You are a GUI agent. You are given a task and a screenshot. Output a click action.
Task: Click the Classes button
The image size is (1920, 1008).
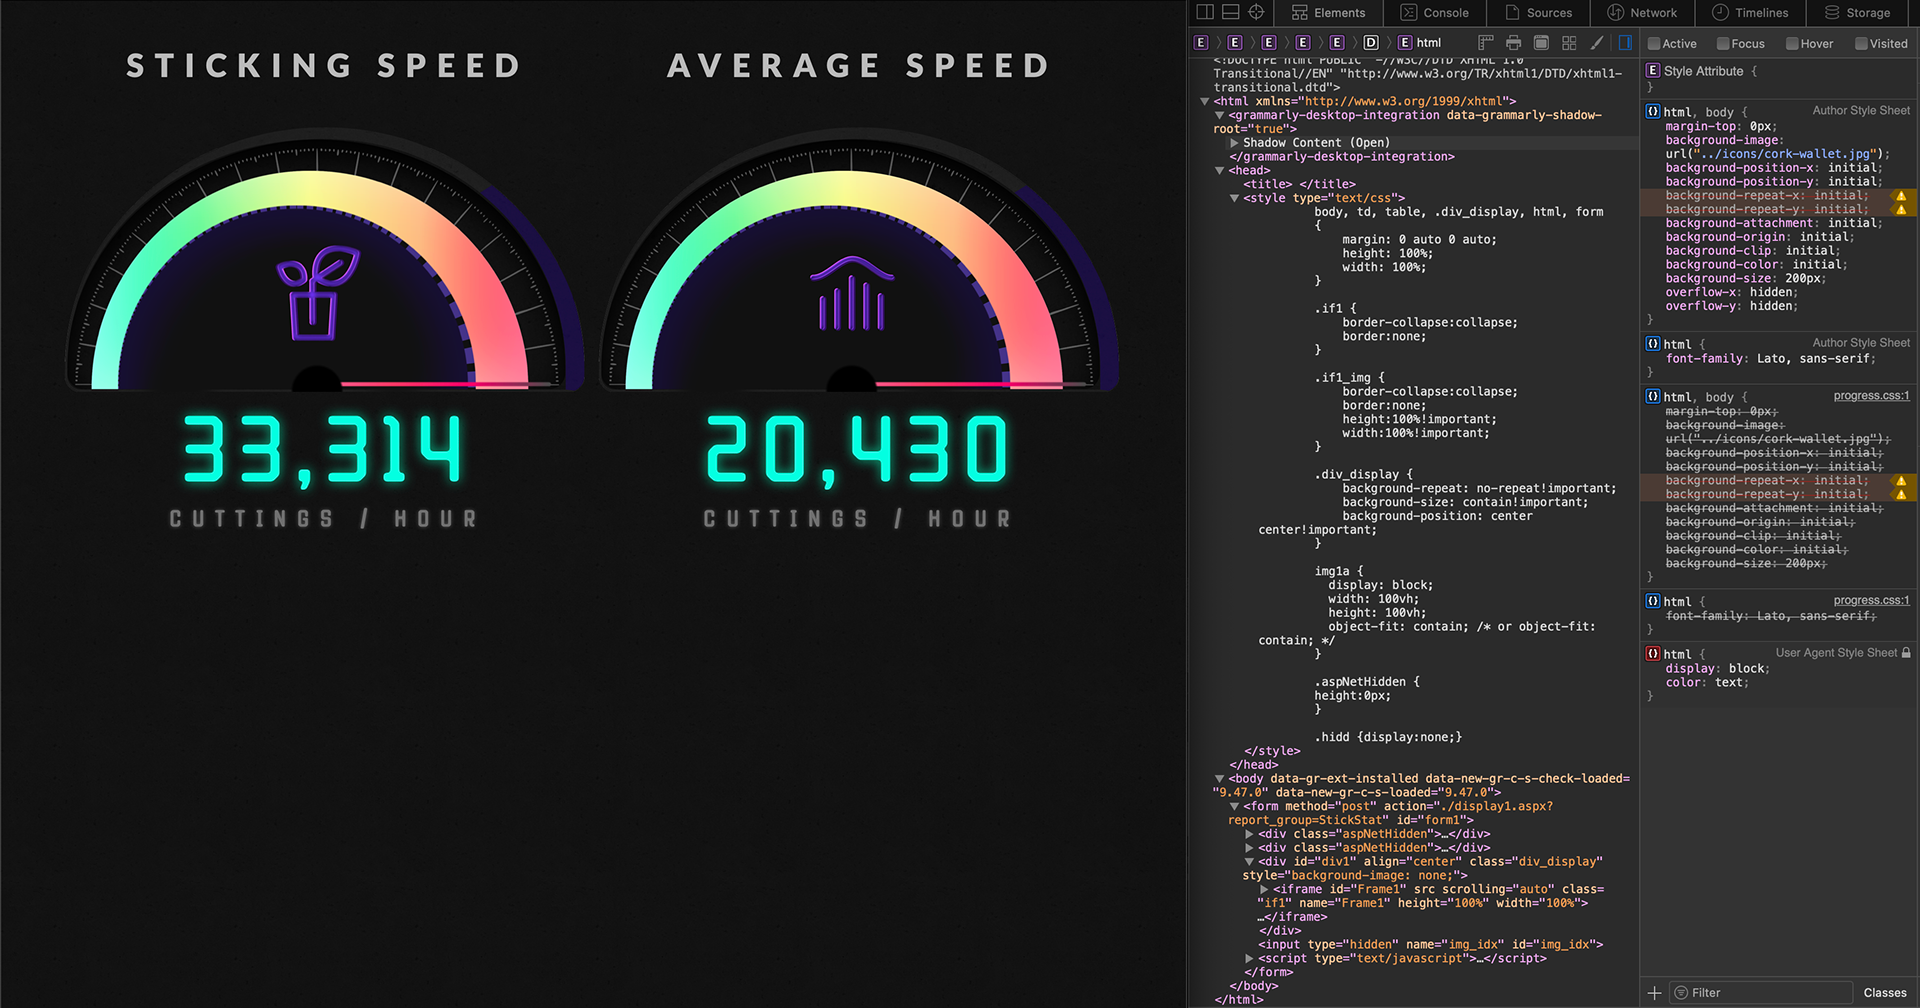(x=1885, y=993)
